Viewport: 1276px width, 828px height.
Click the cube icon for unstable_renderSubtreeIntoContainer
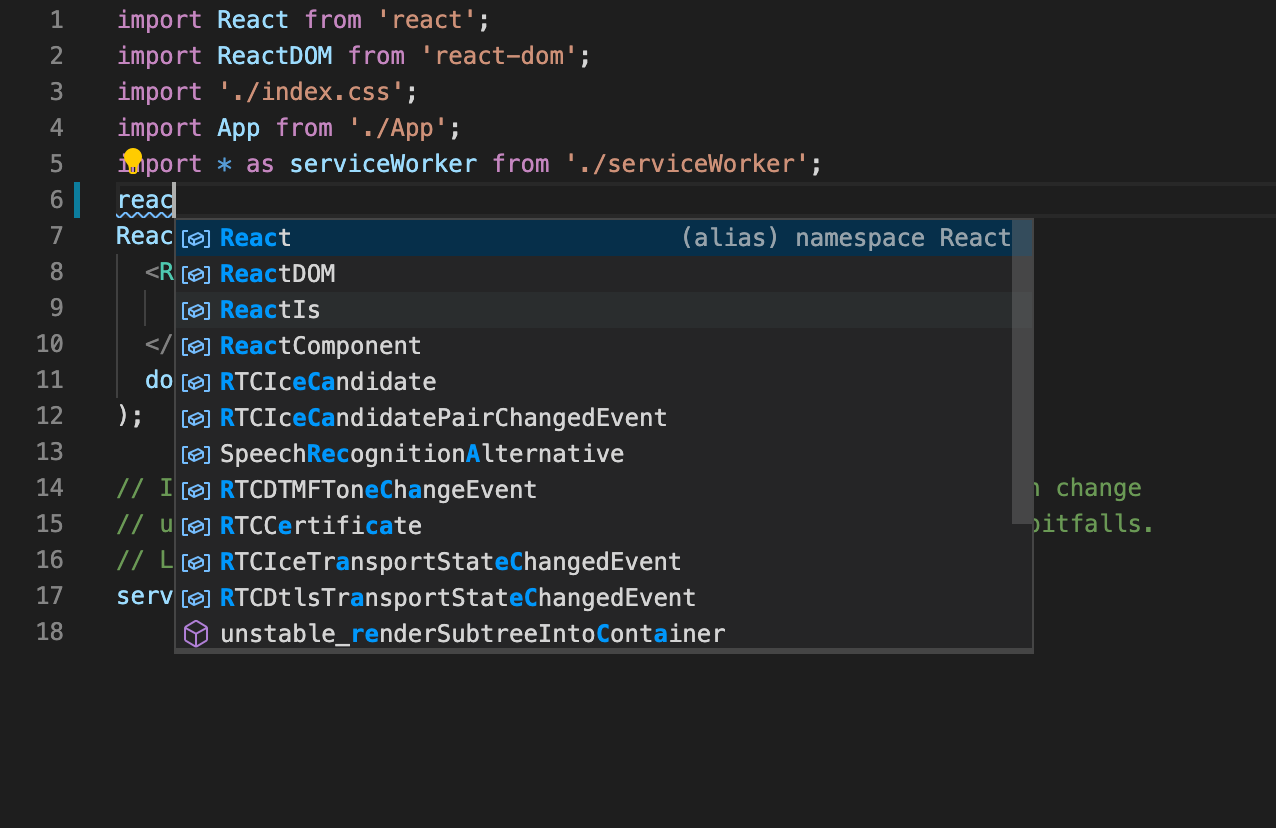pyautogui.click(x=195, y=634)
